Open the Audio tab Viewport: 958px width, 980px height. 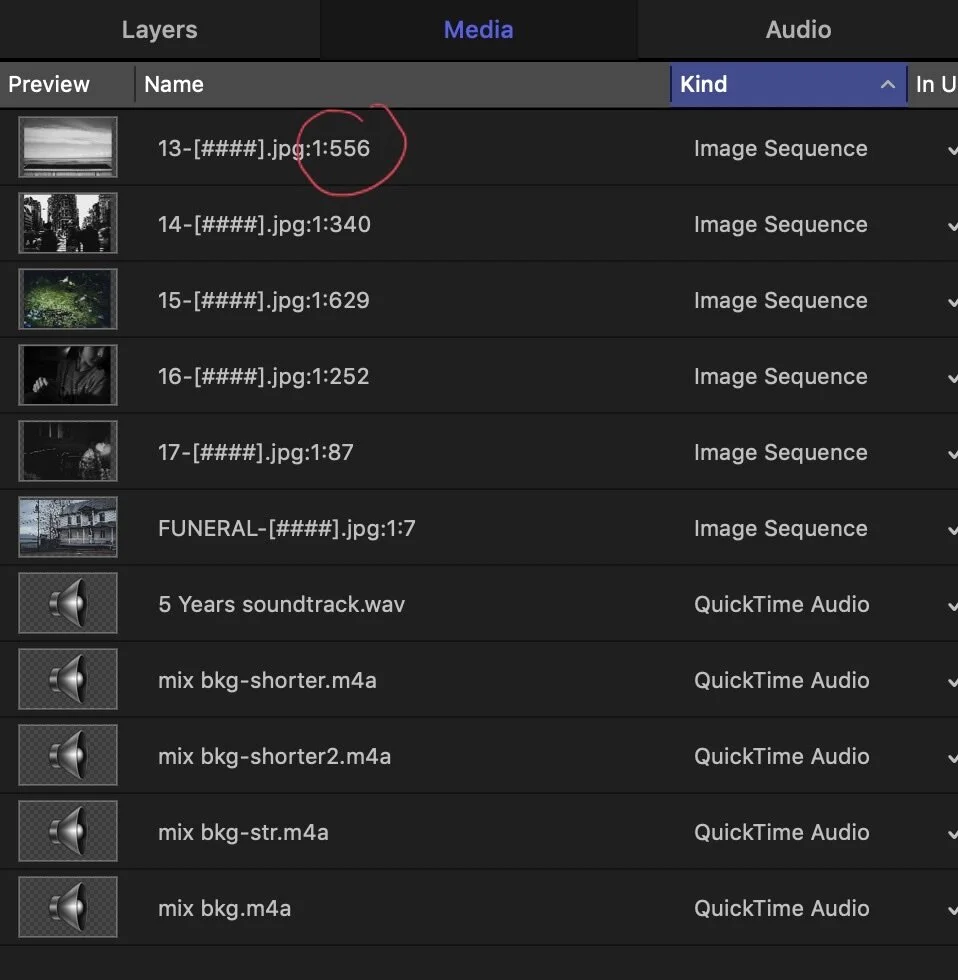798,29
